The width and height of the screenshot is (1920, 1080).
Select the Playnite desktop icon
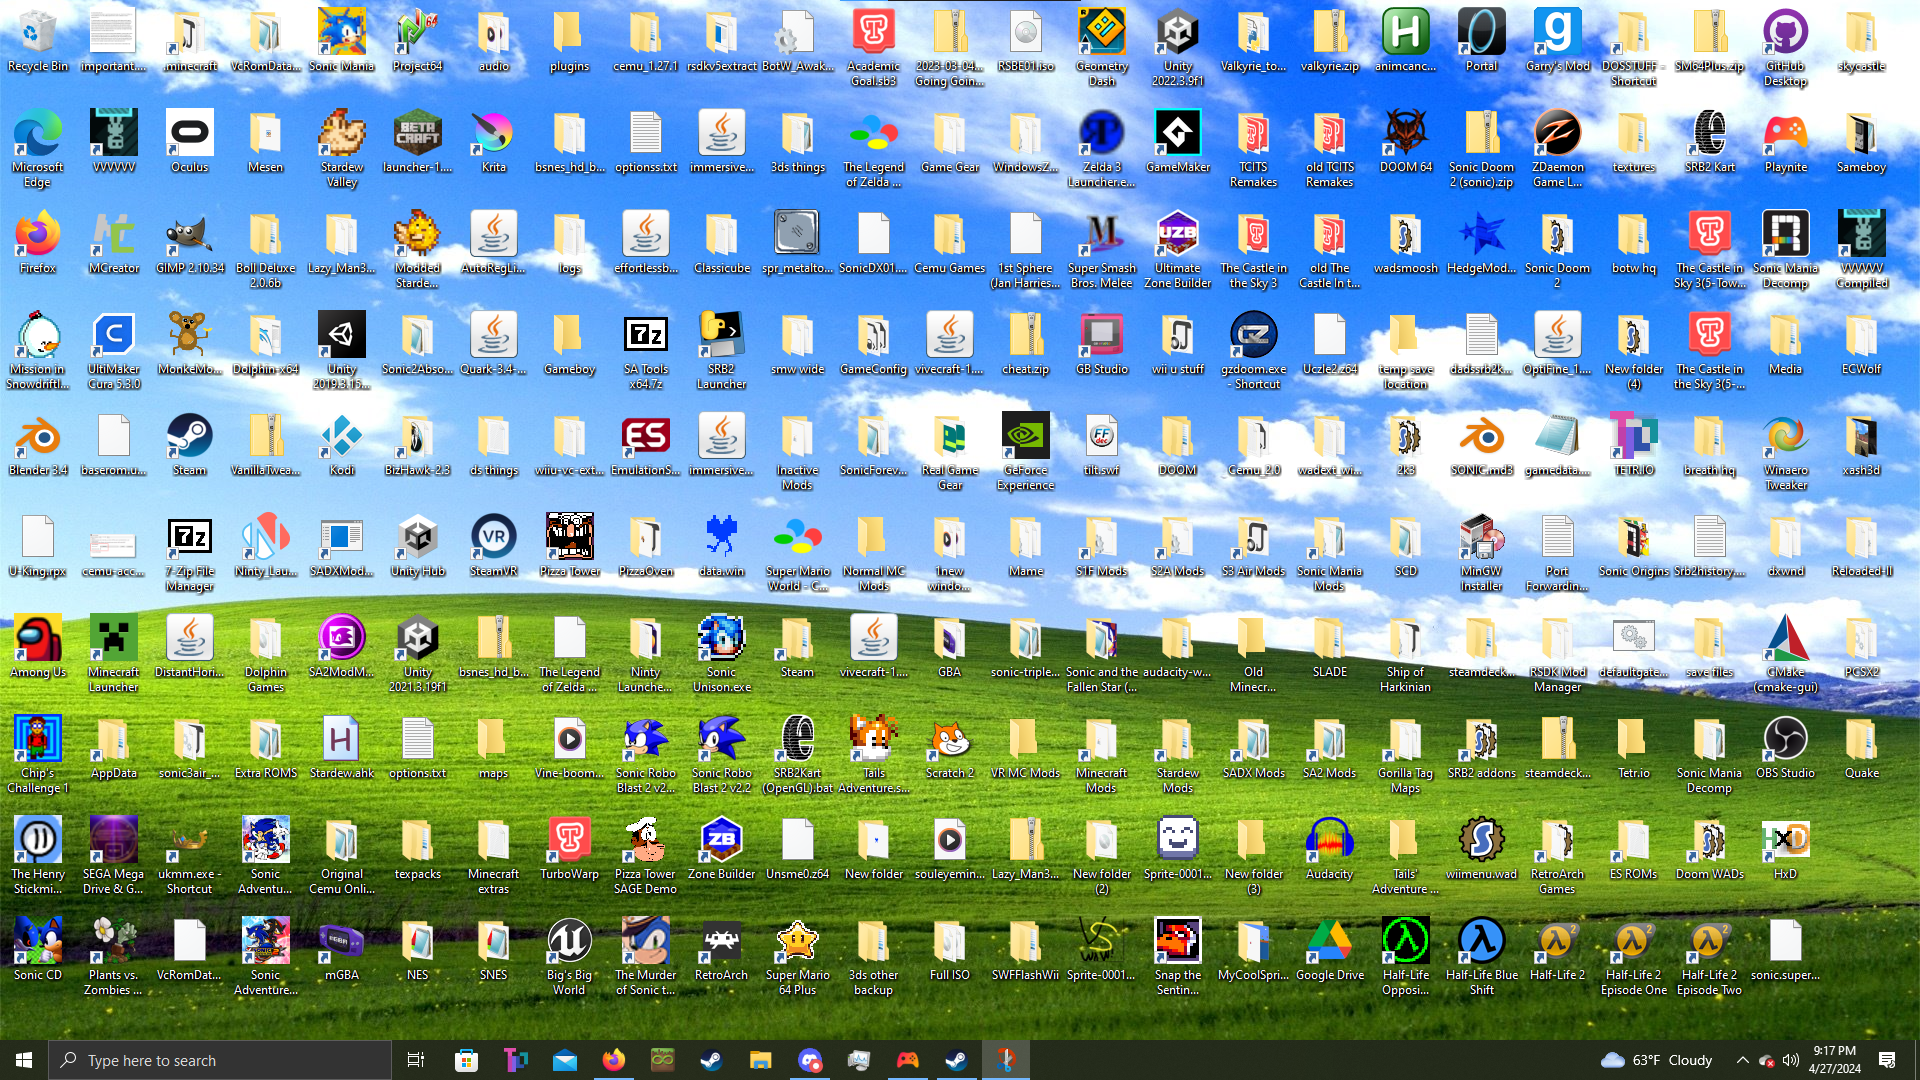click(1786, 142)
